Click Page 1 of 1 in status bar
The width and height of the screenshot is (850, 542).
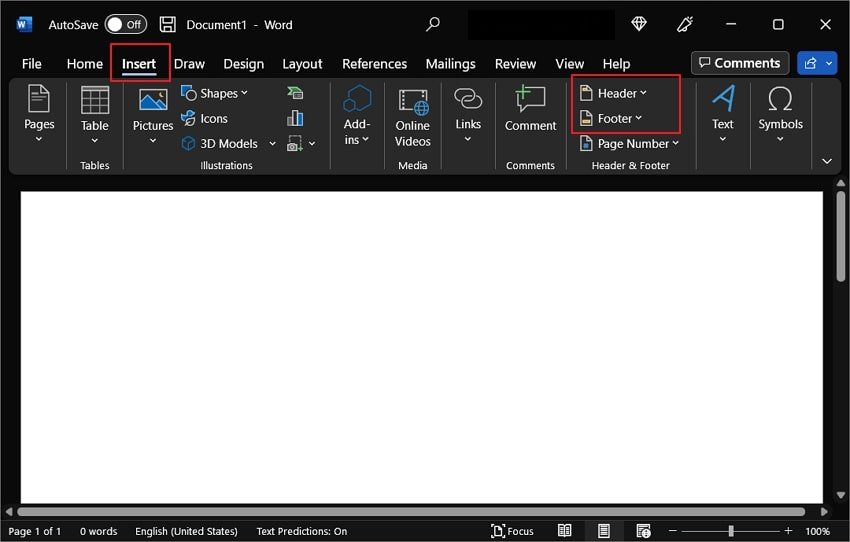coord(35,531)
